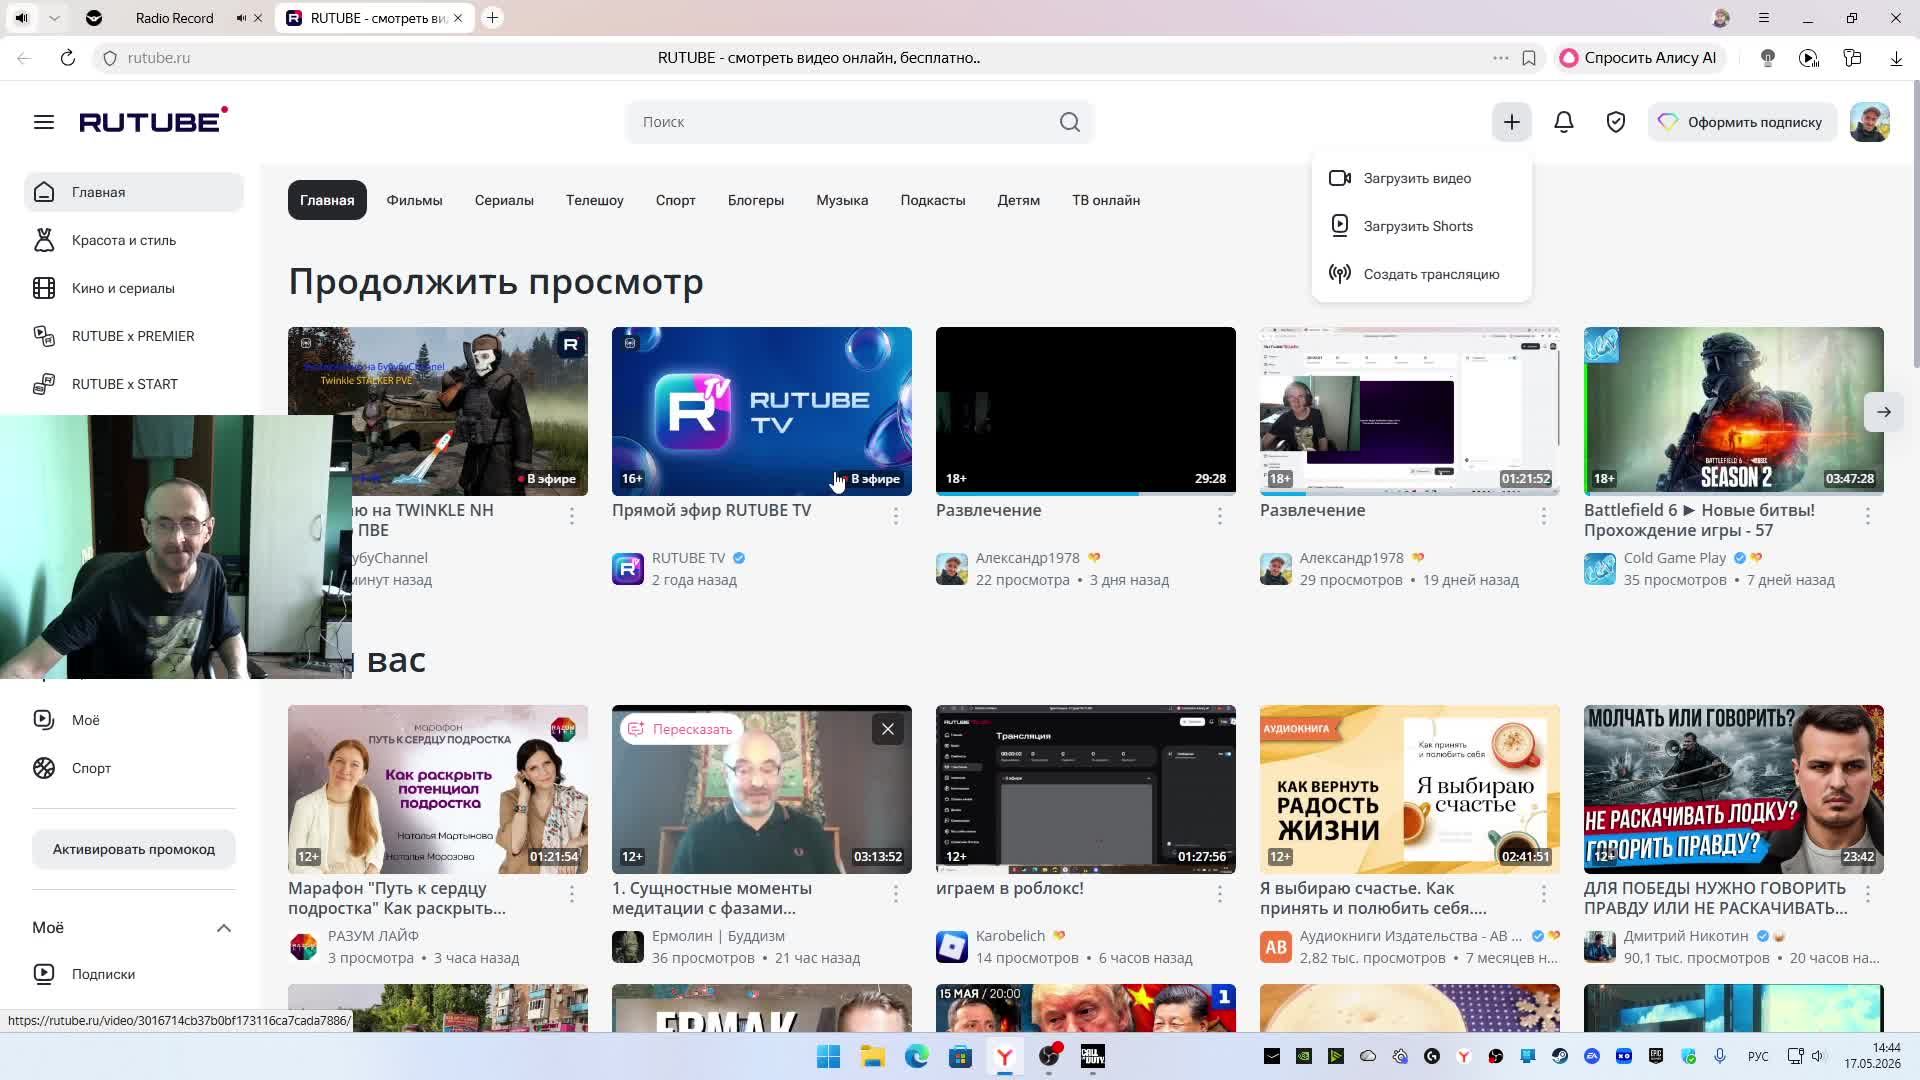The height and width of the screenshot is (1080, 1920).
Task: Click RUTUBE TV channel avatar
Action: [628, 569]
